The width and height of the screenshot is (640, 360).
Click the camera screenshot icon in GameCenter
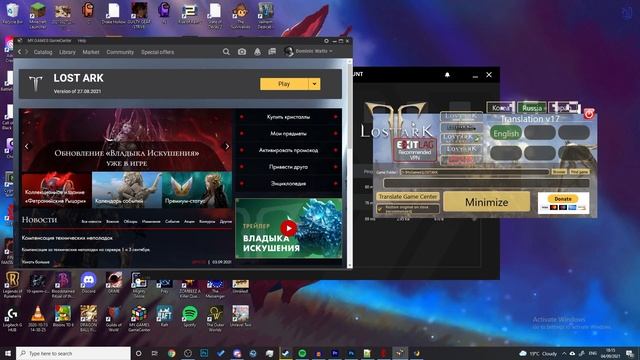[242, 52]
